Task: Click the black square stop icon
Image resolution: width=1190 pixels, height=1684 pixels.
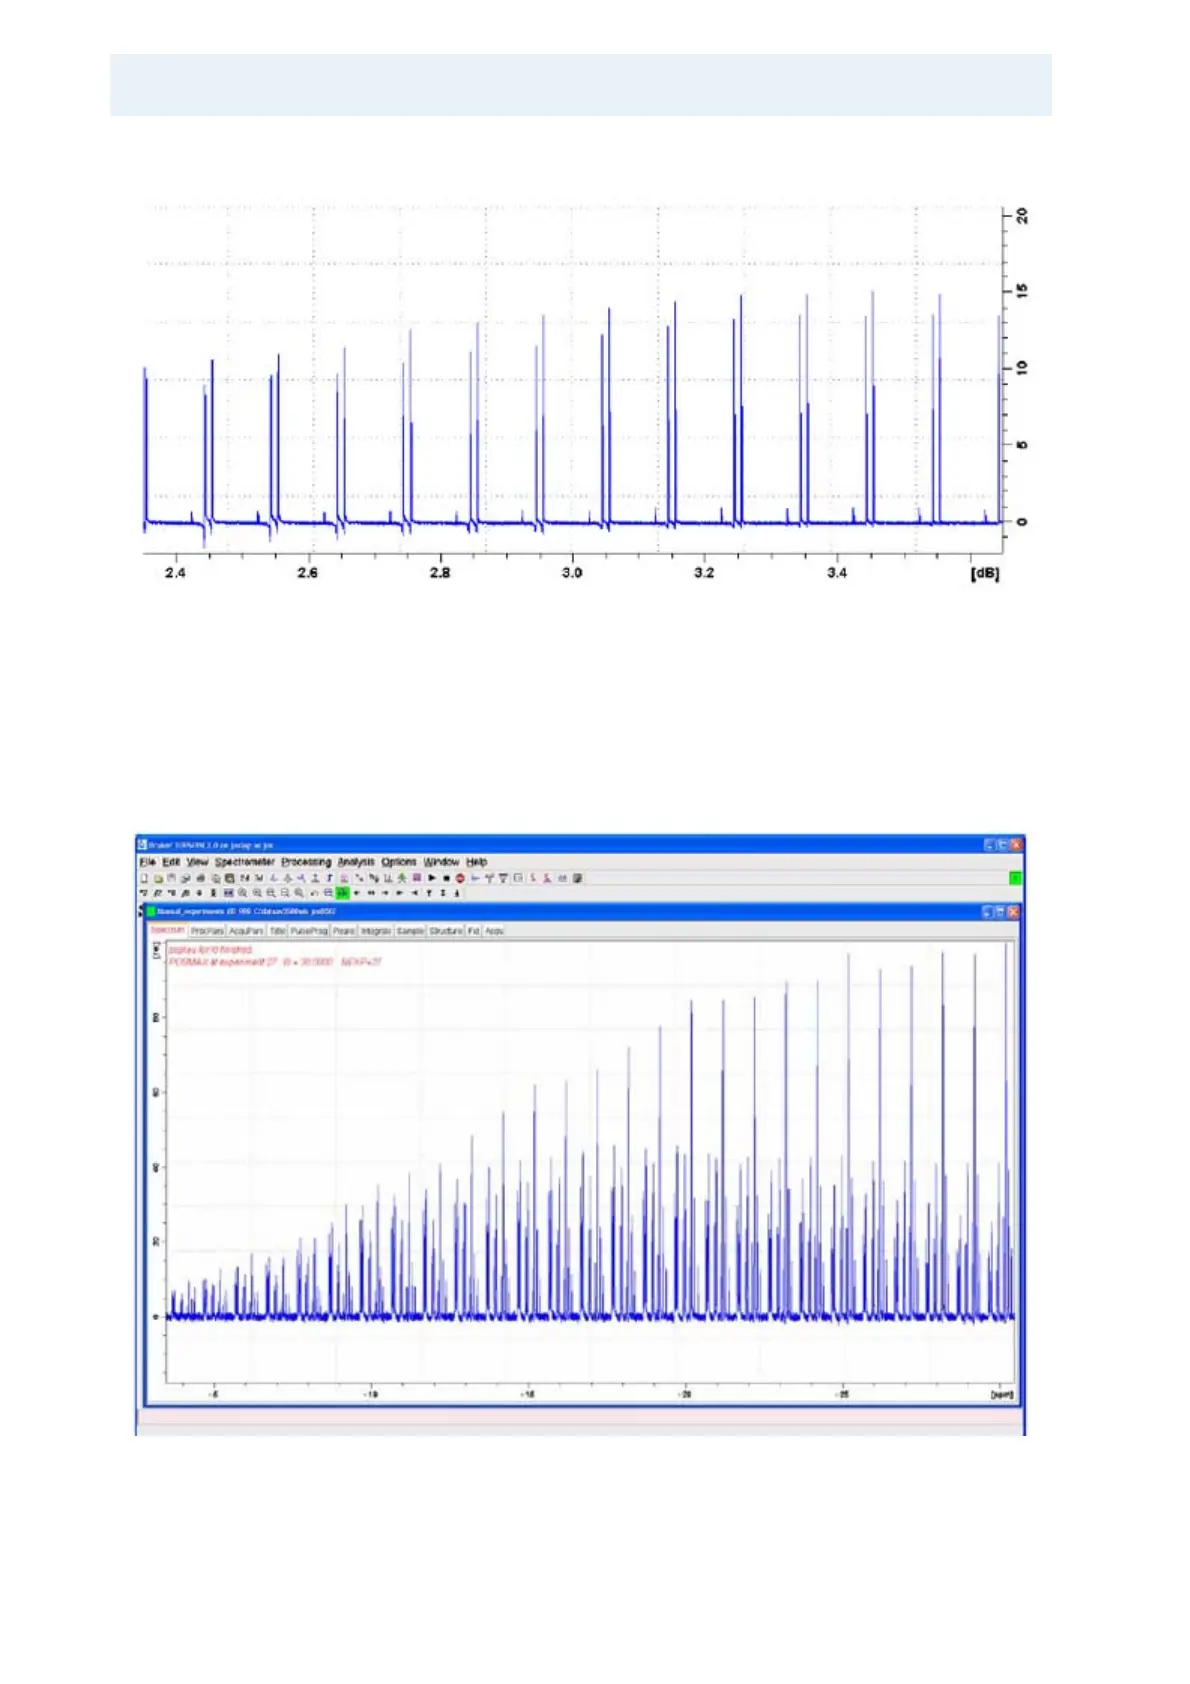Action: (x=446, y=878)
